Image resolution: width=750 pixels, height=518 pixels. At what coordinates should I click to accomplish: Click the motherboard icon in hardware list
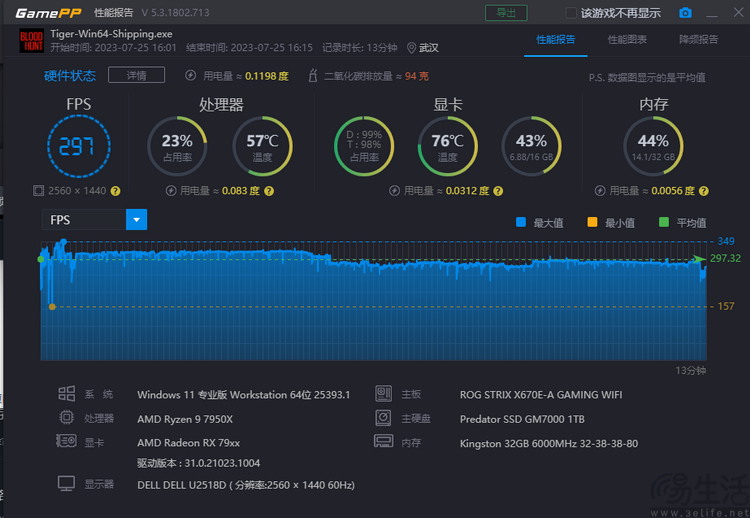[x=384, y=394]
